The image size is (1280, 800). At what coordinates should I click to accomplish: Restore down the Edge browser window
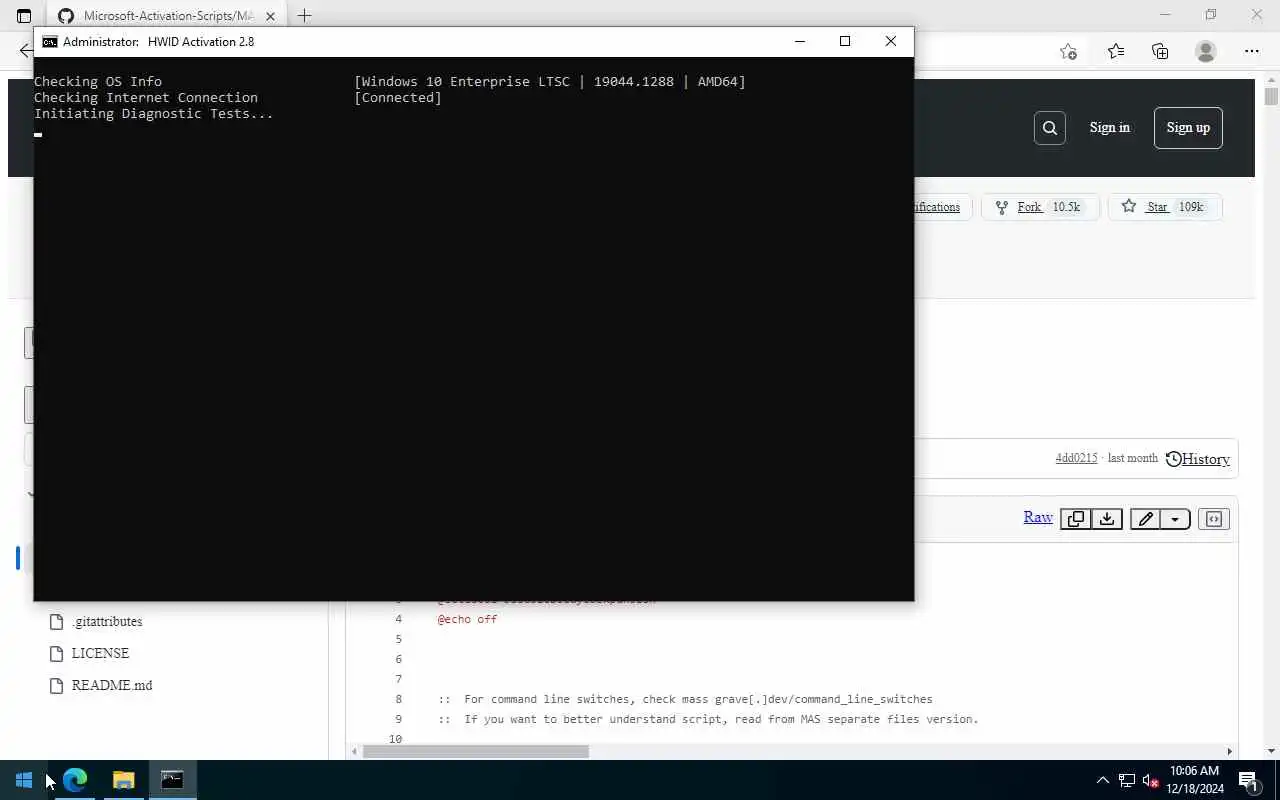pos(1211,15)
